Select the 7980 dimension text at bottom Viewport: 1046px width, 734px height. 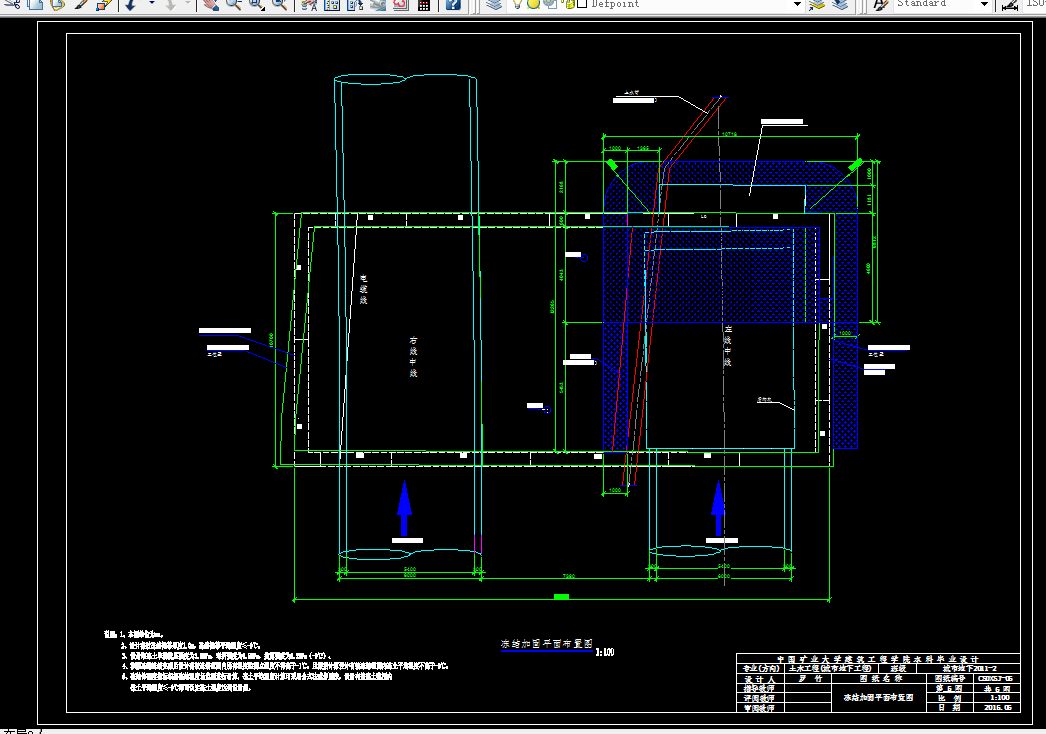coord(568,576)
